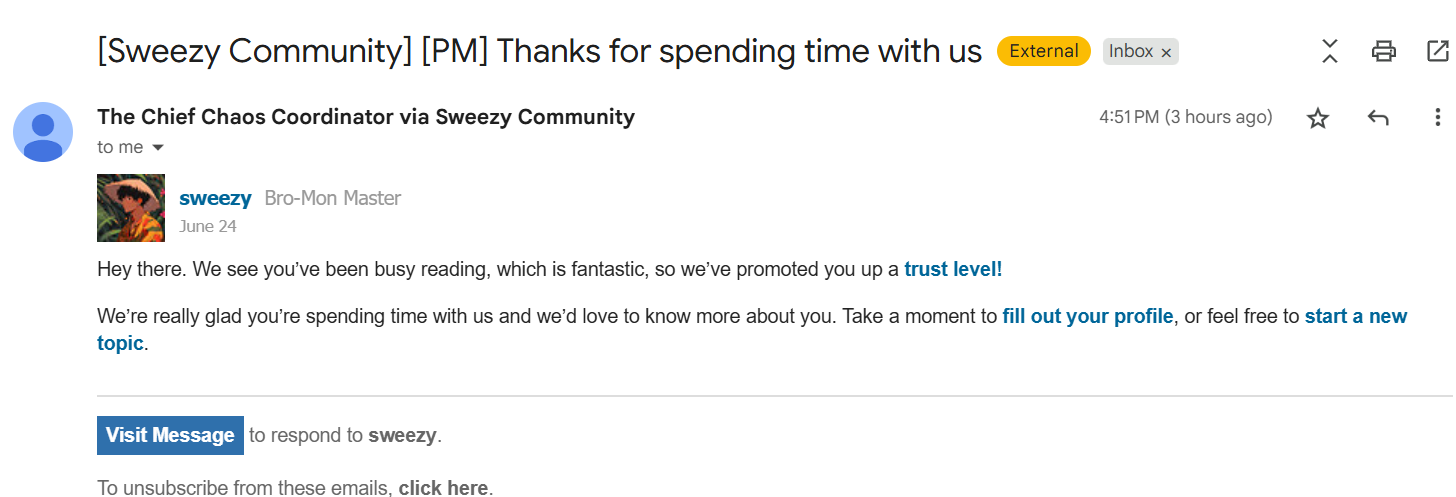Click the expand/collapse all arrows icon
The image size is (1456, 497).
[x=1329, y=51]
